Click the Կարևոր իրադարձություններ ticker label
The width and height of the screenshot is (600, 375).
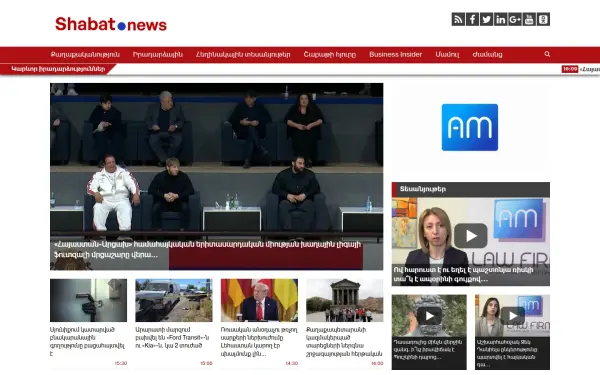(x=58, y=69)
